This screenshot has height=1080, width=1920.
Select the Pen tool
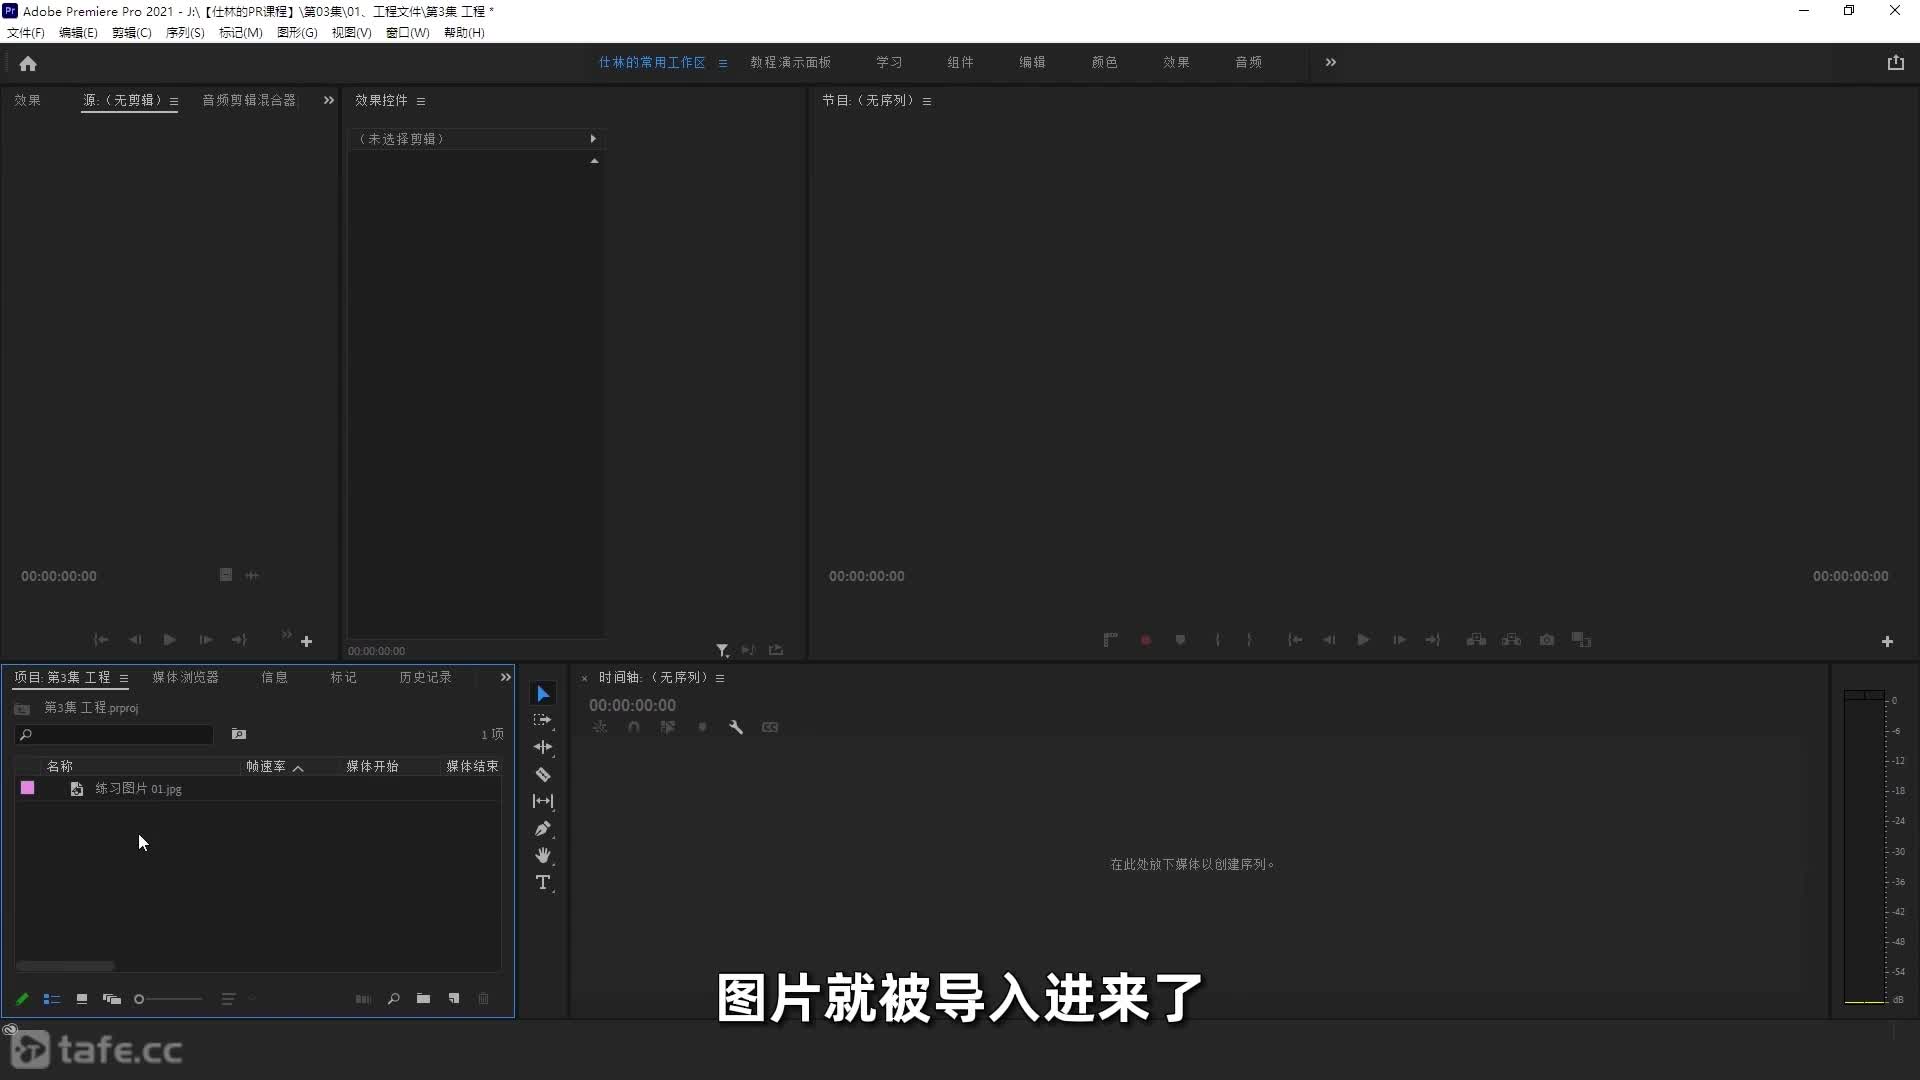pyautogui.click(x=543, y=828)
